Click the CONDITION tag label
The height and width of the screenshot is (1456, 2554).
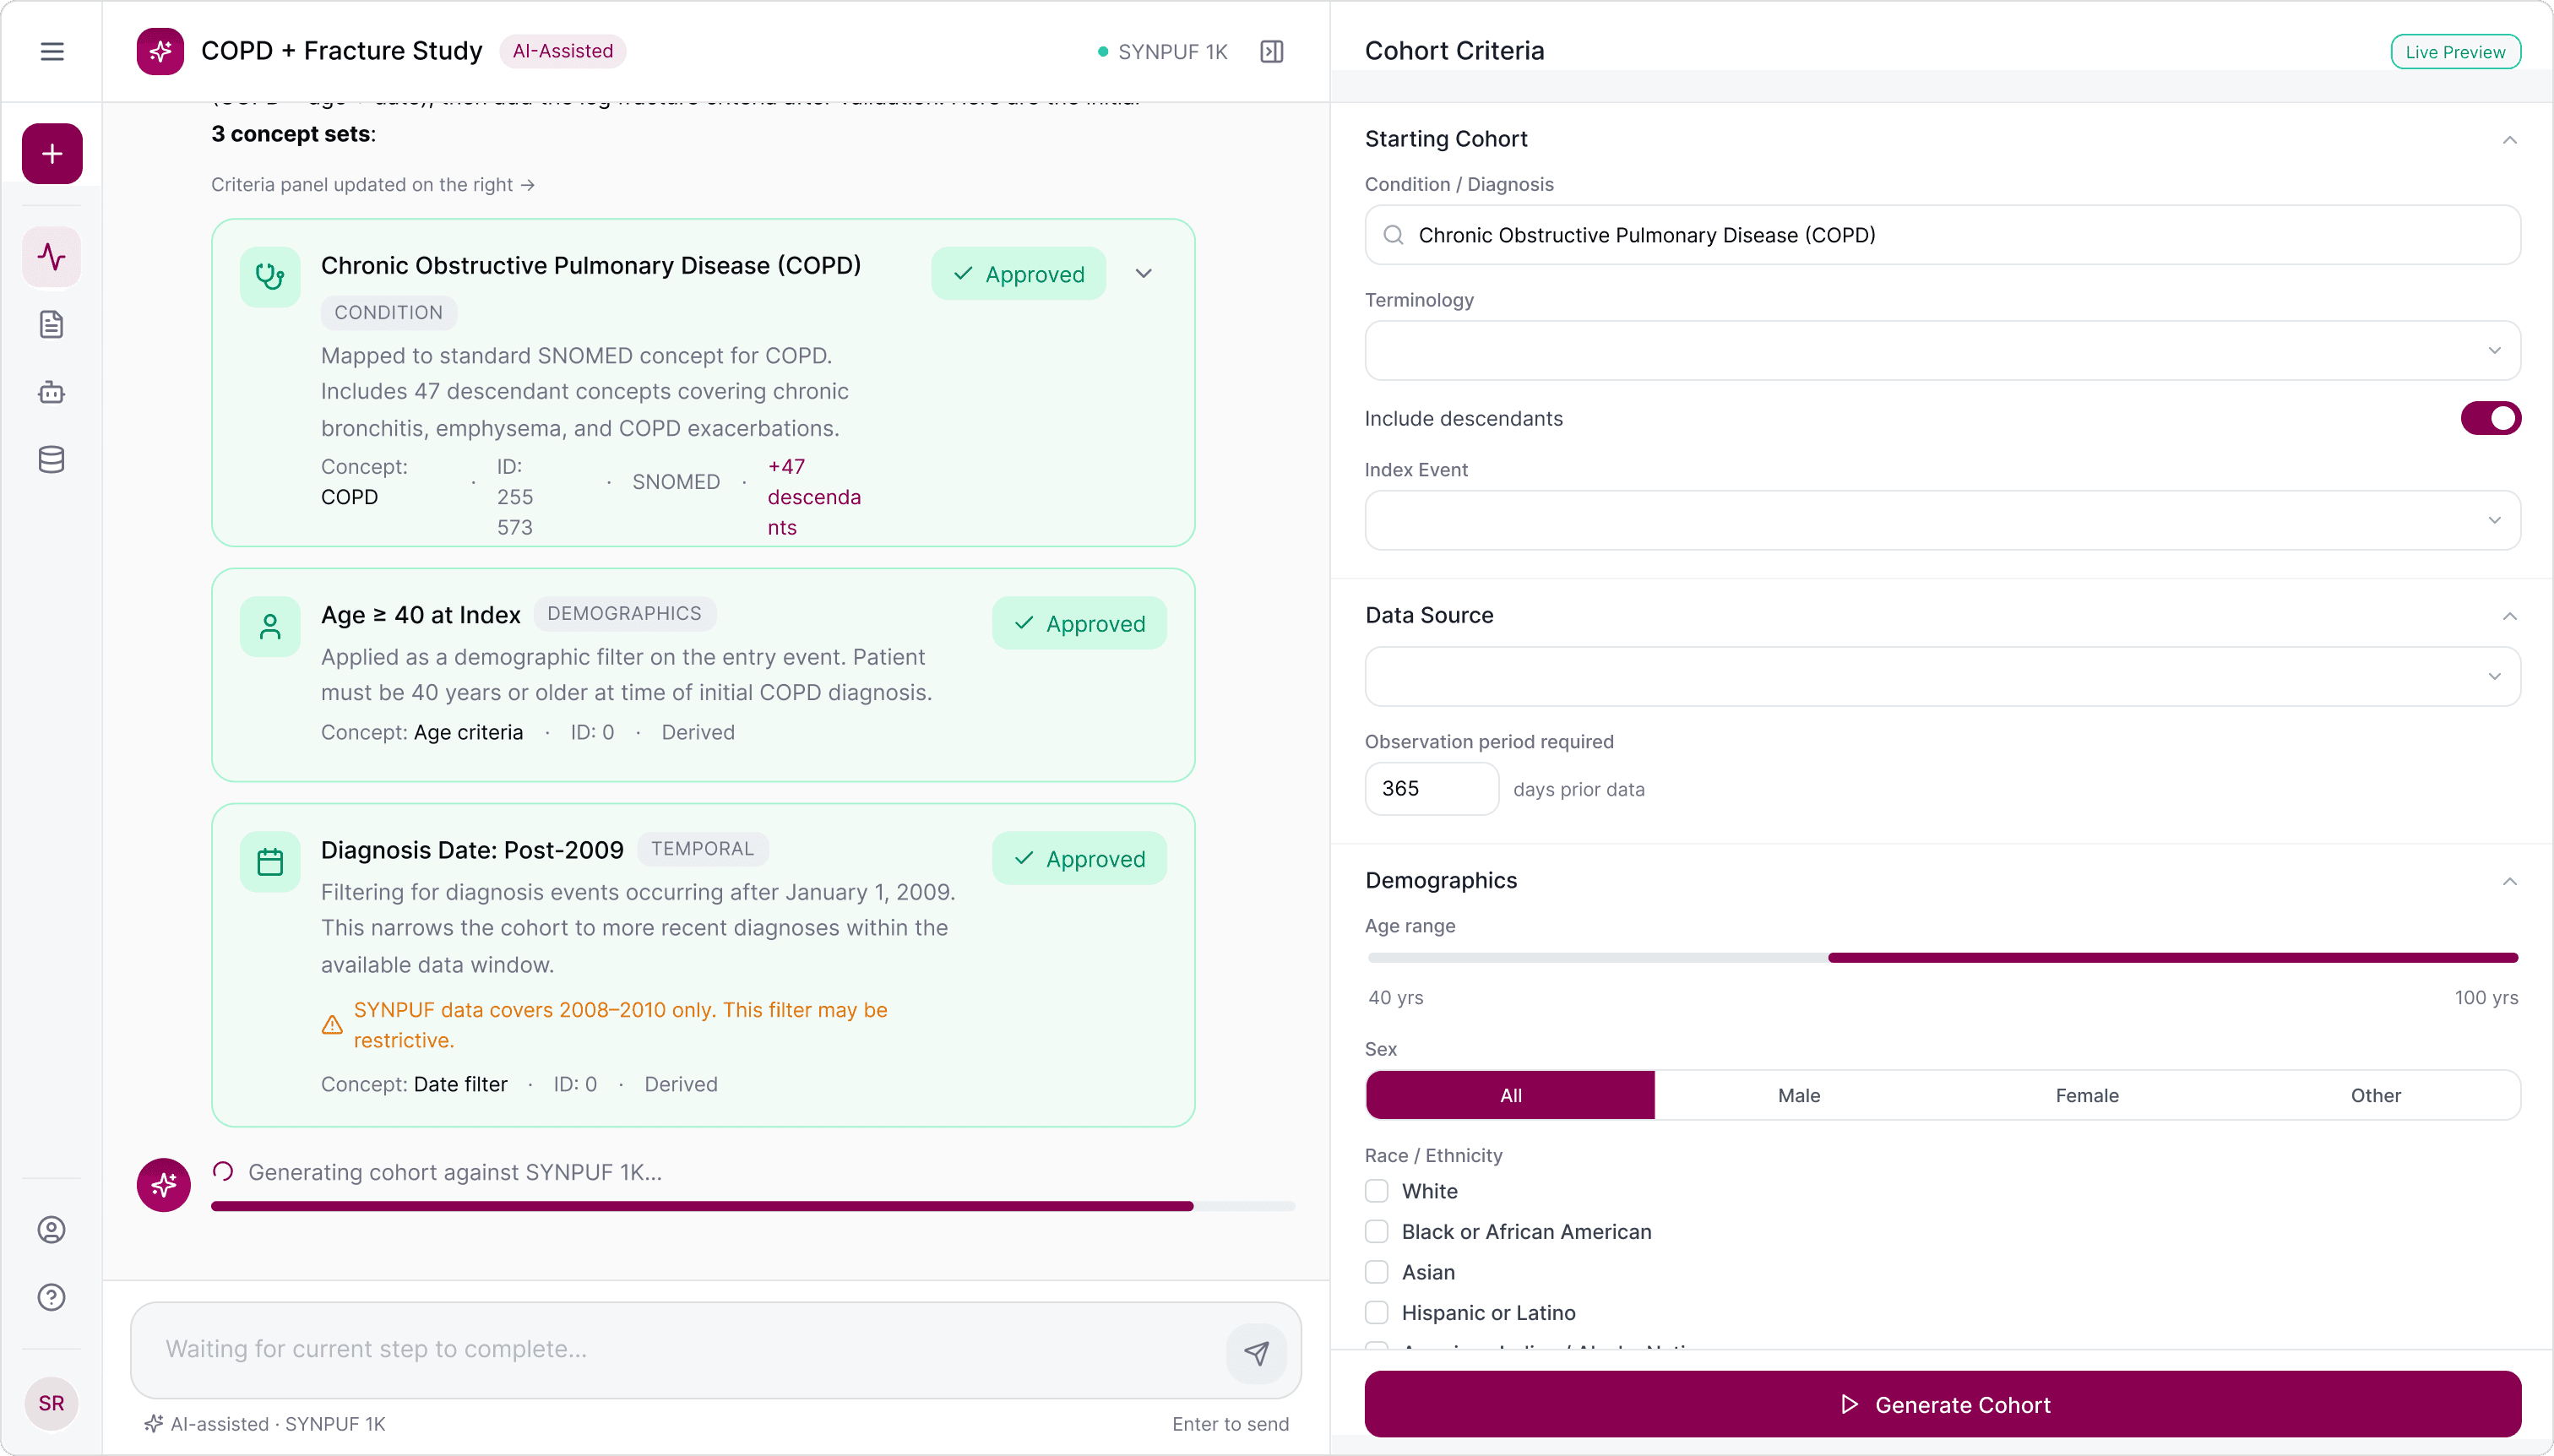389,313
